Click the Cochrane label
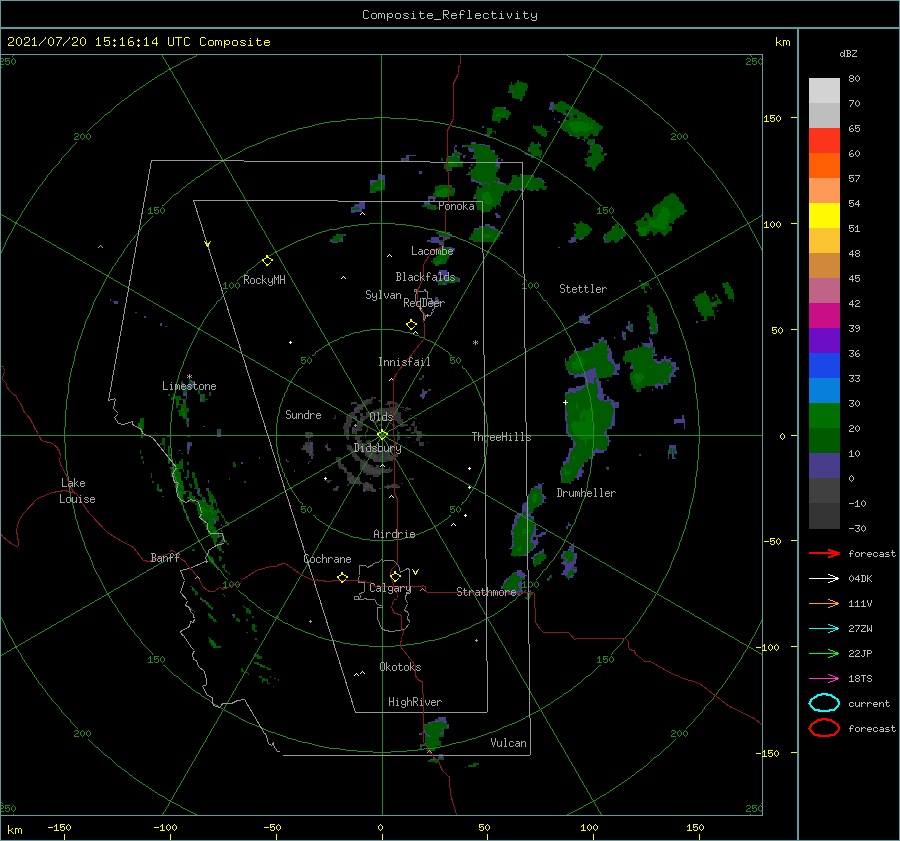 coord(327,559)
